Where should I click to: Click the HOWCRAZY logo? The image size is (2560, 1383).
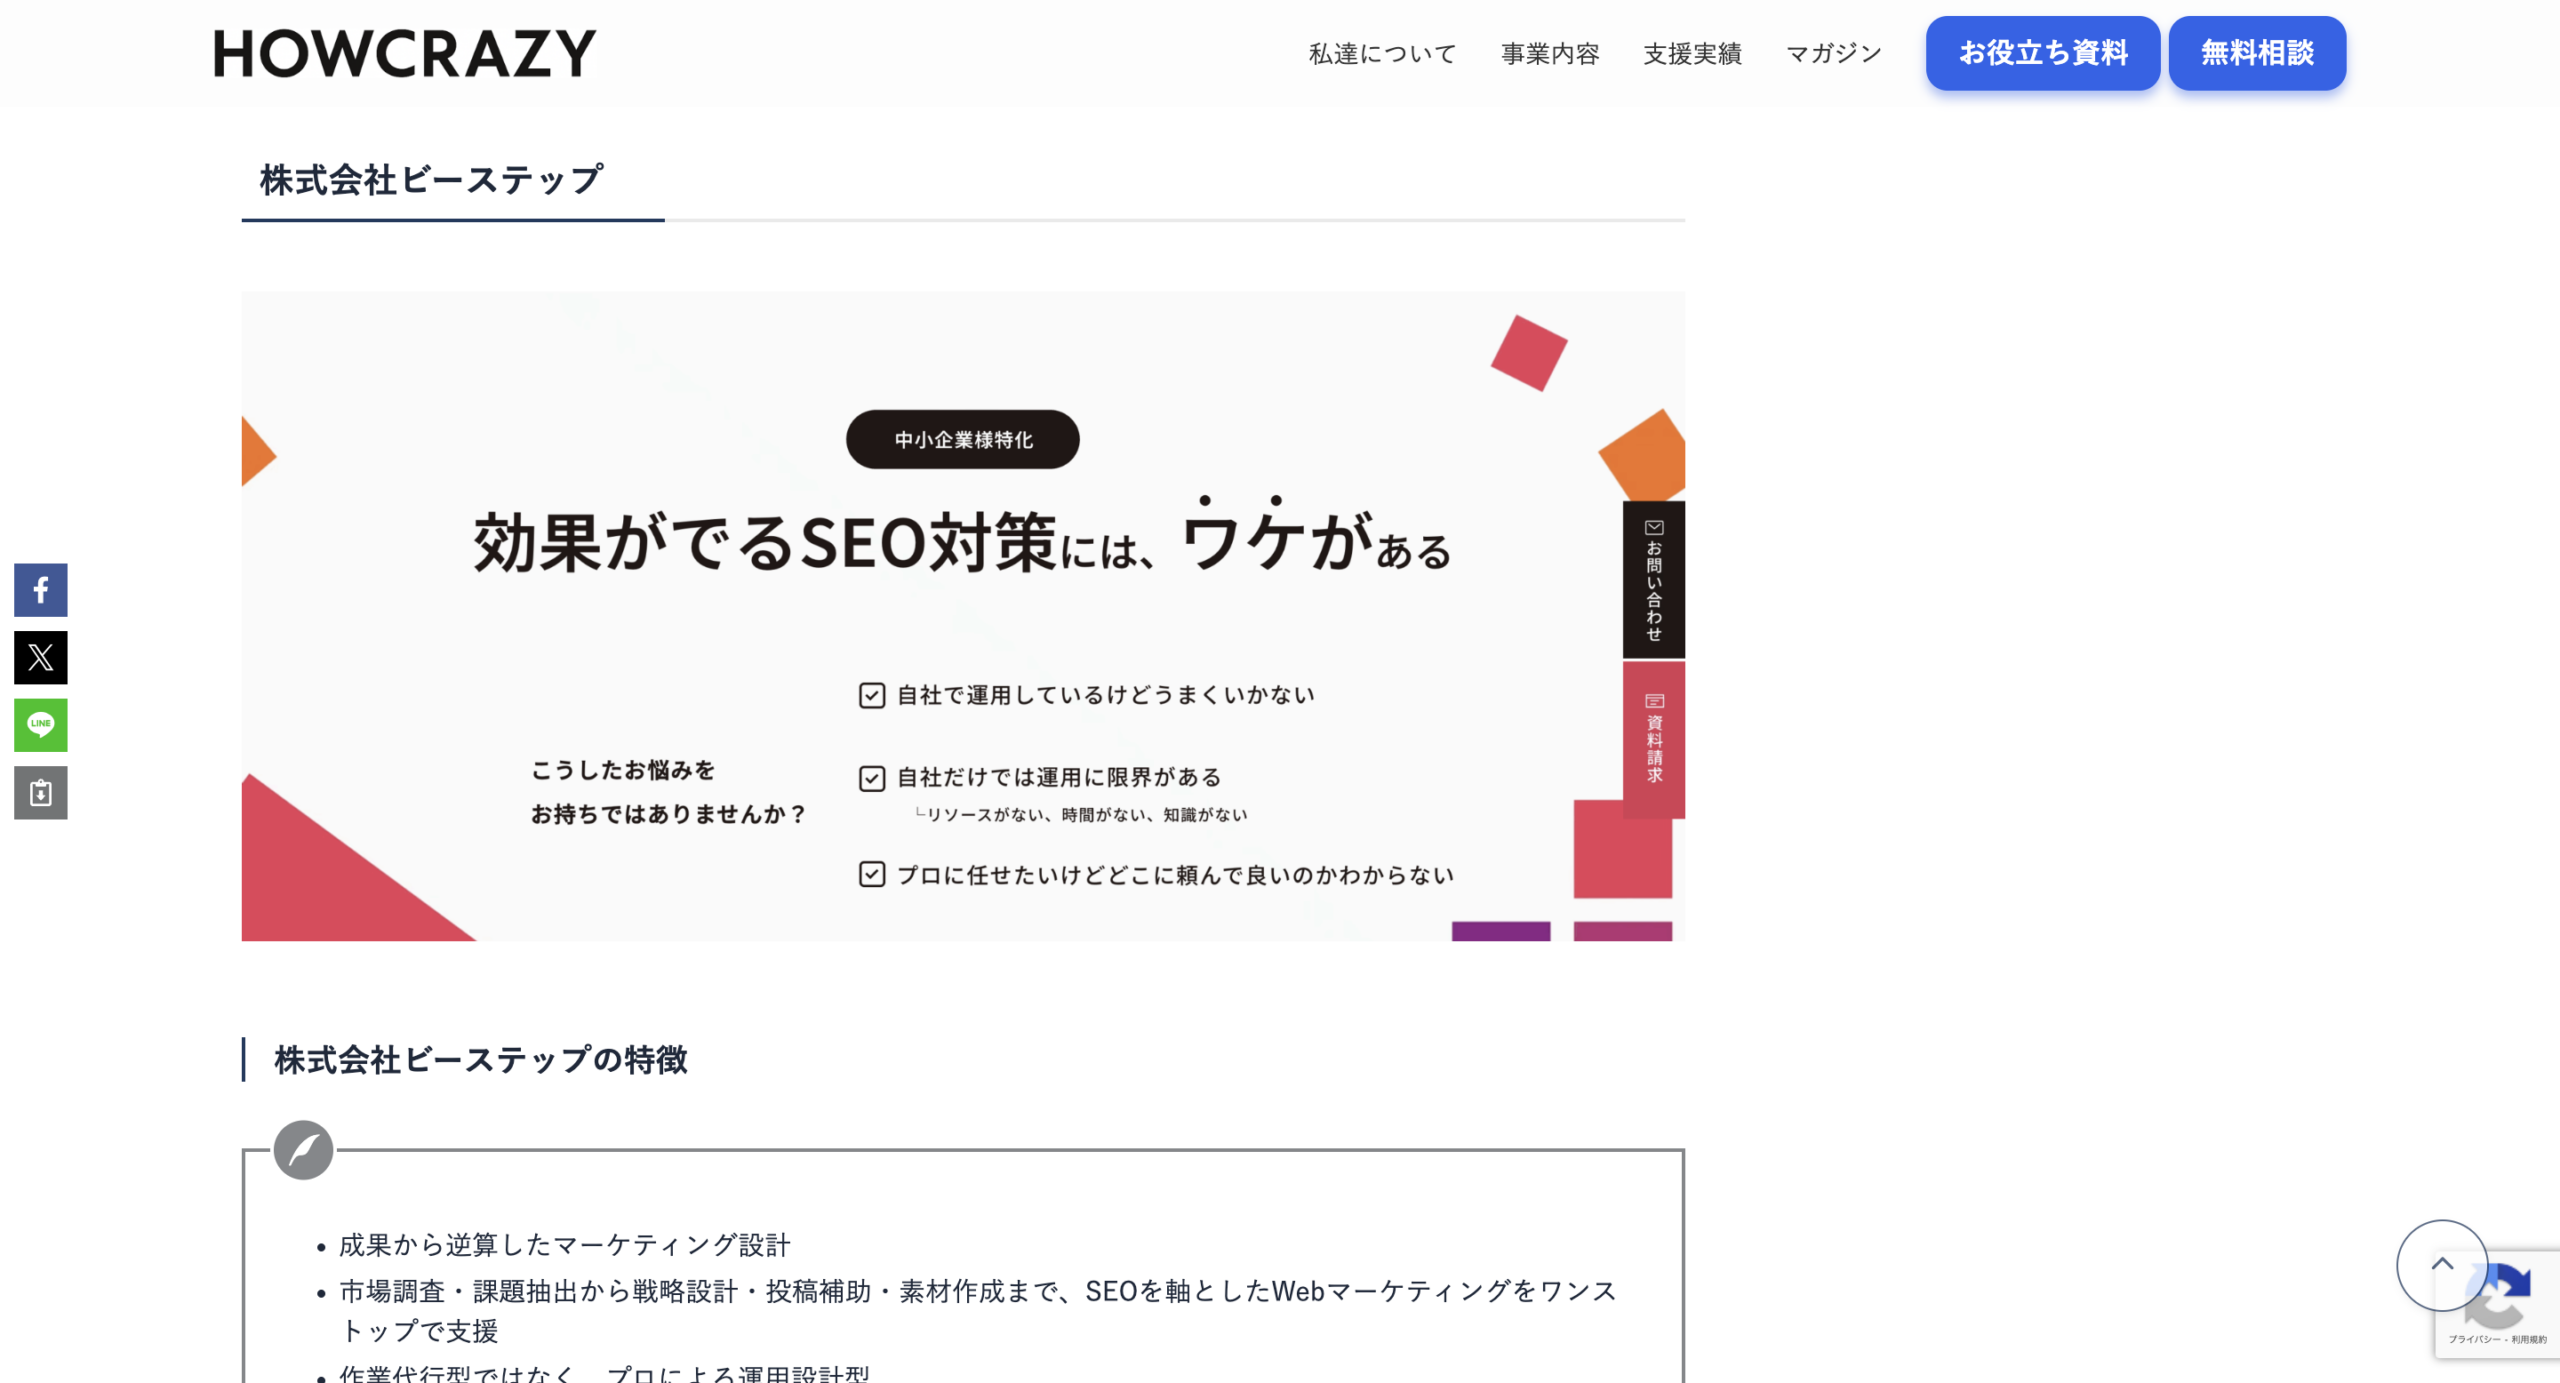pos(404,53)
